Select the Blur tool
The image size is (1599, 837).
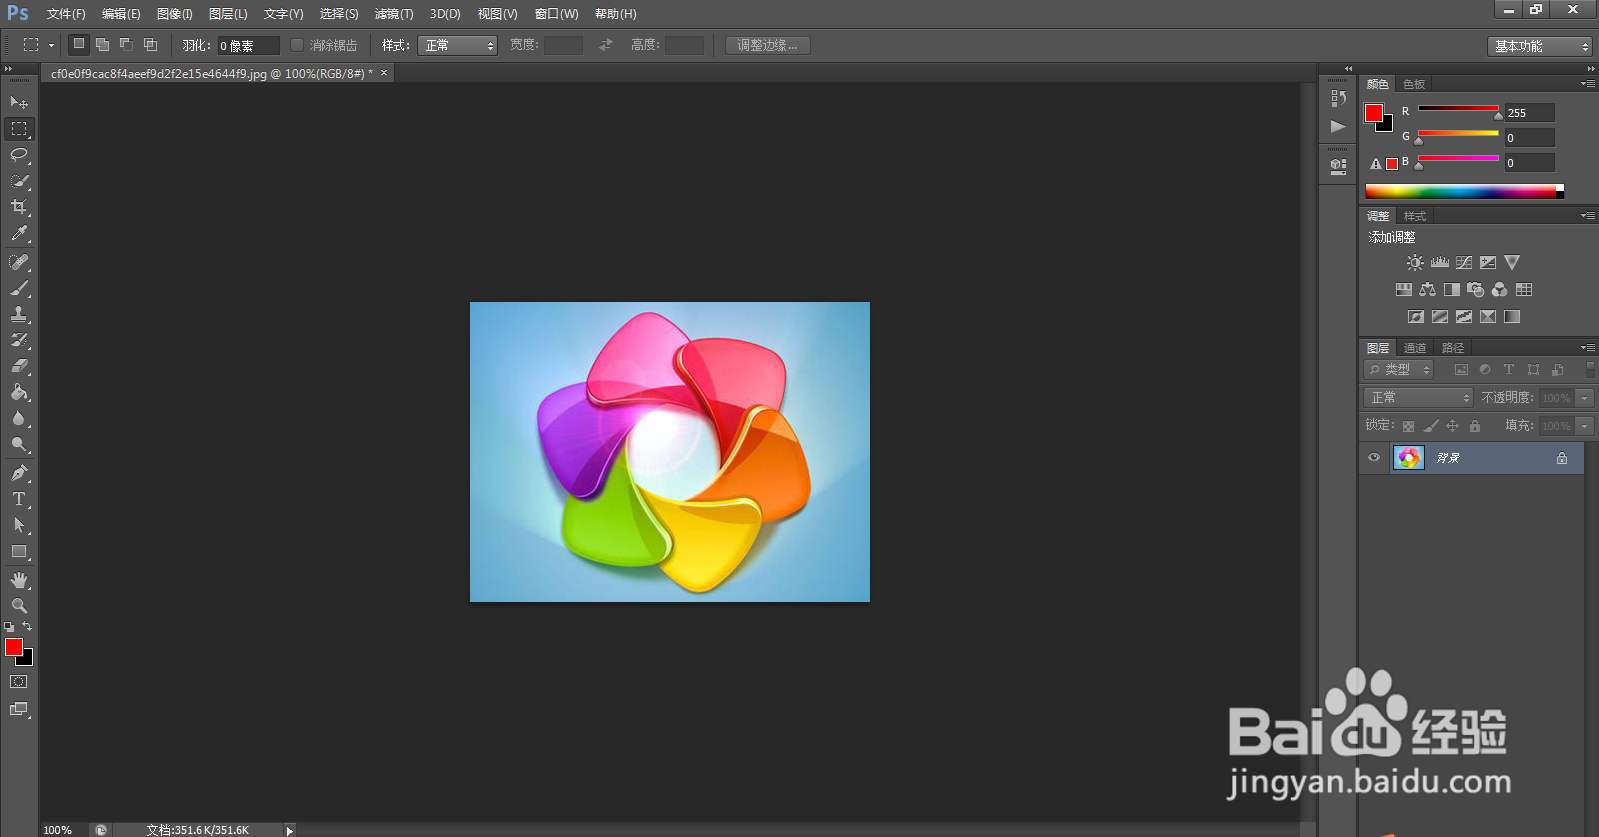(19, 418)
